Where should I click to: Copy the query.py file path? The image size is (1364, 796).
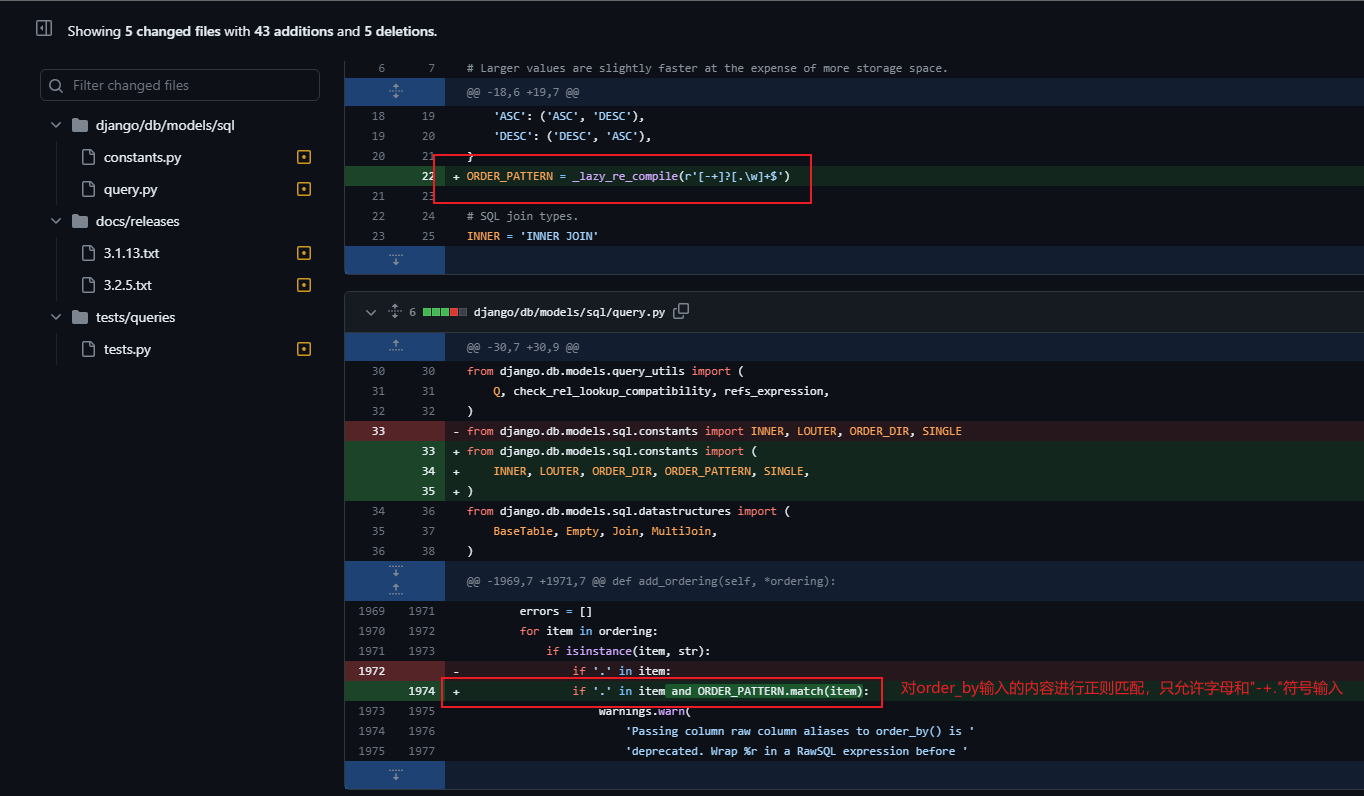681,311
